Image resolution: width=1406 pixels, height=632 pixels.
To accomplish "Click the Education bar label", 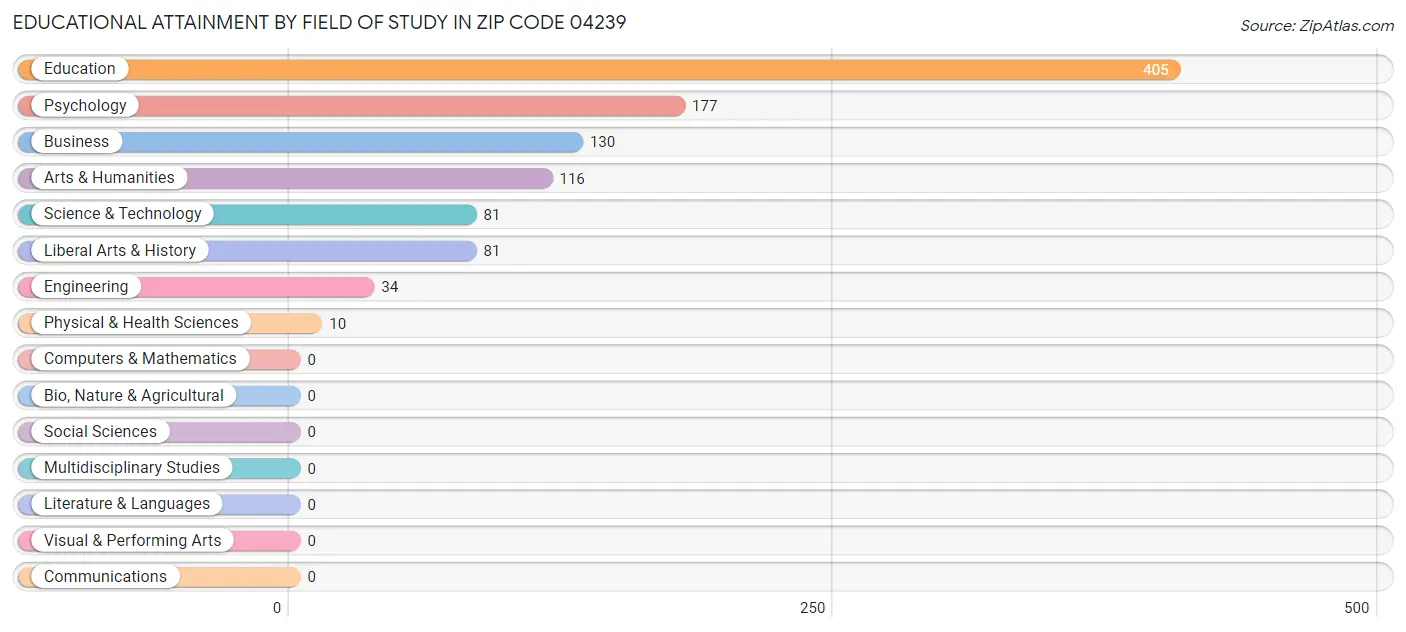I will [80, 69].
